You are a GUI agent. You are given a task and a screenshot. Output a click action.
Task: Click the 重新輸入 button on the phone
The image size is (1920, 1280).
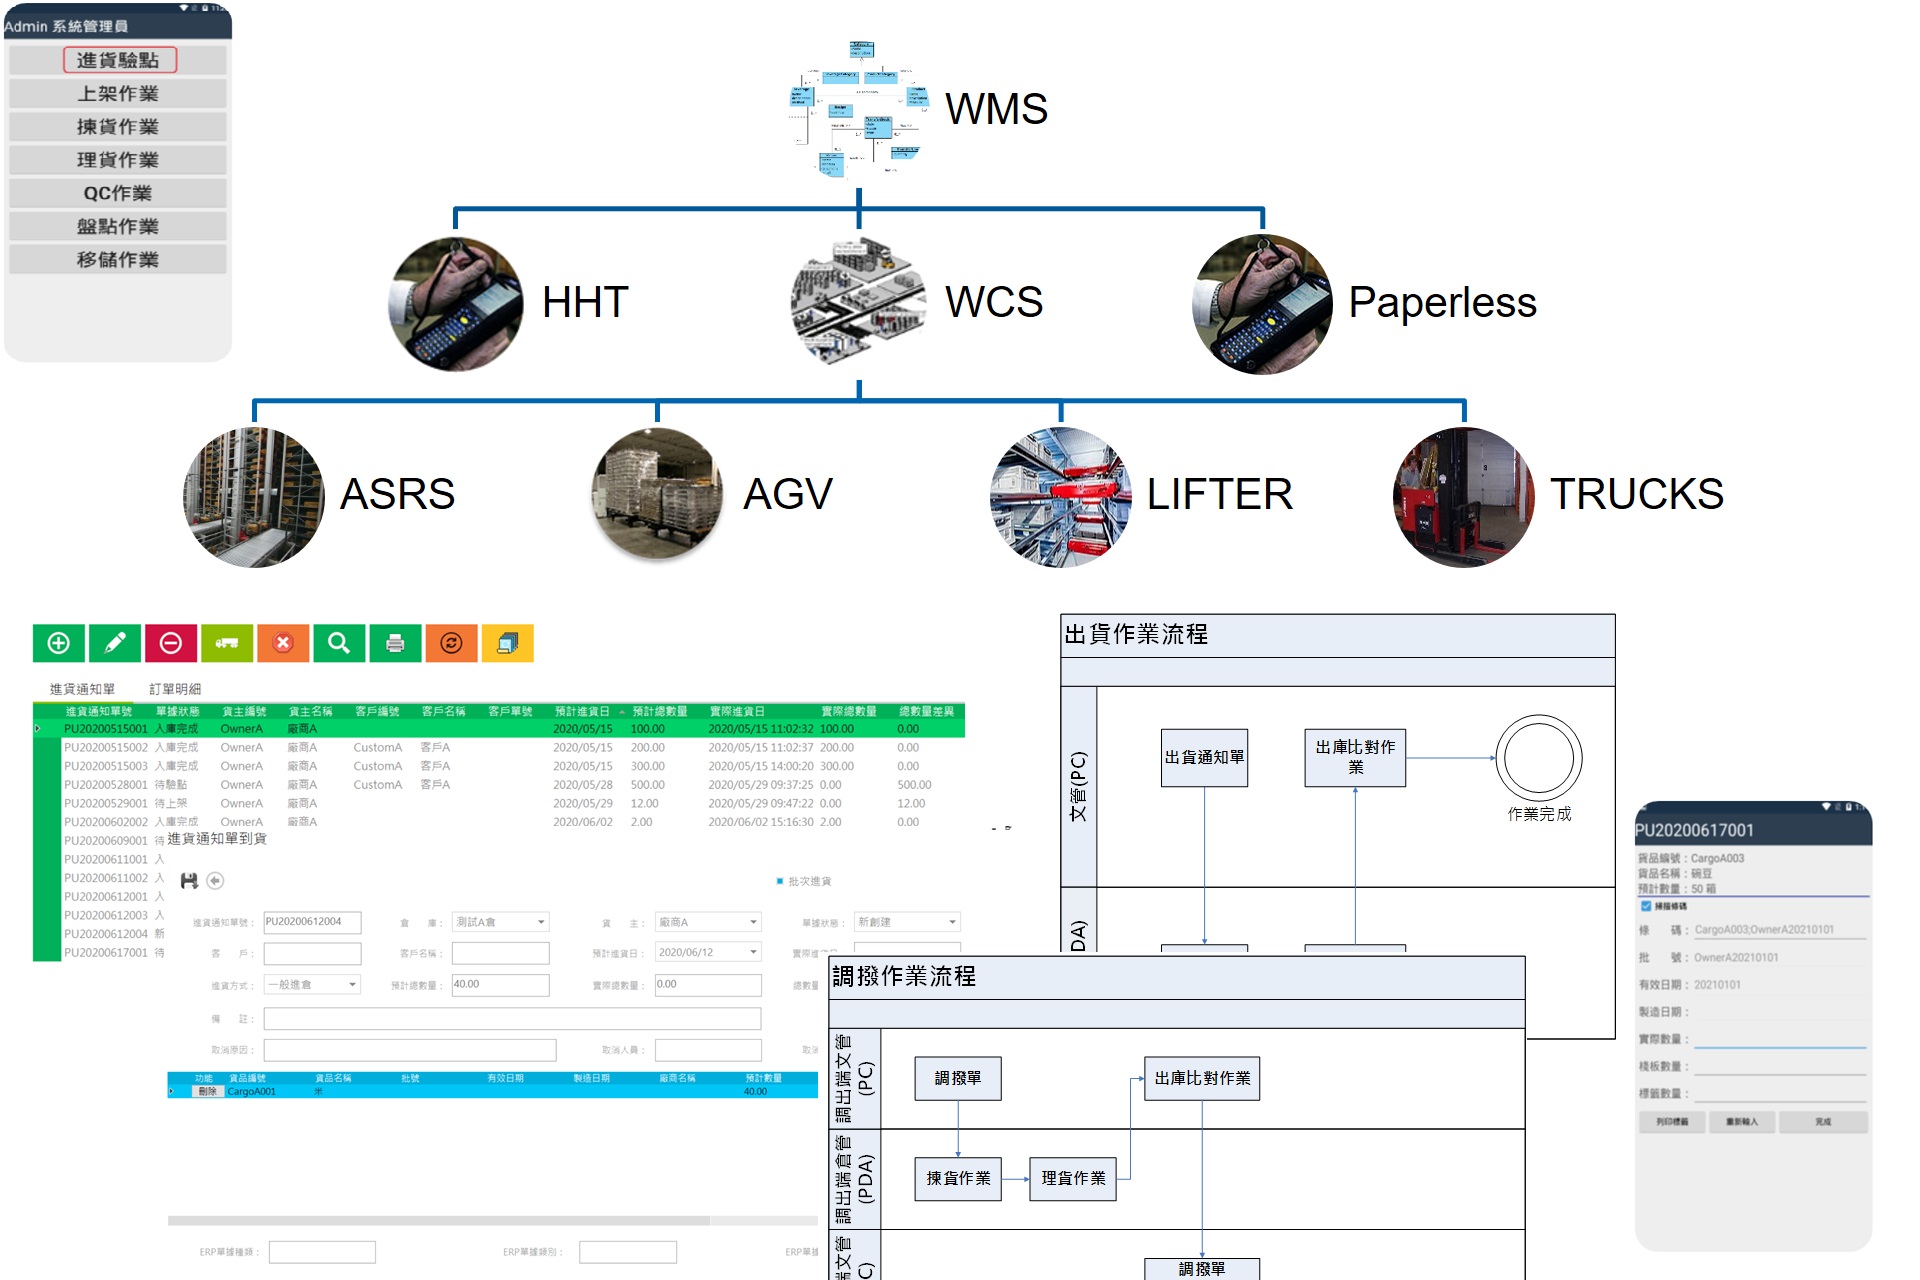(1742, 1122)
